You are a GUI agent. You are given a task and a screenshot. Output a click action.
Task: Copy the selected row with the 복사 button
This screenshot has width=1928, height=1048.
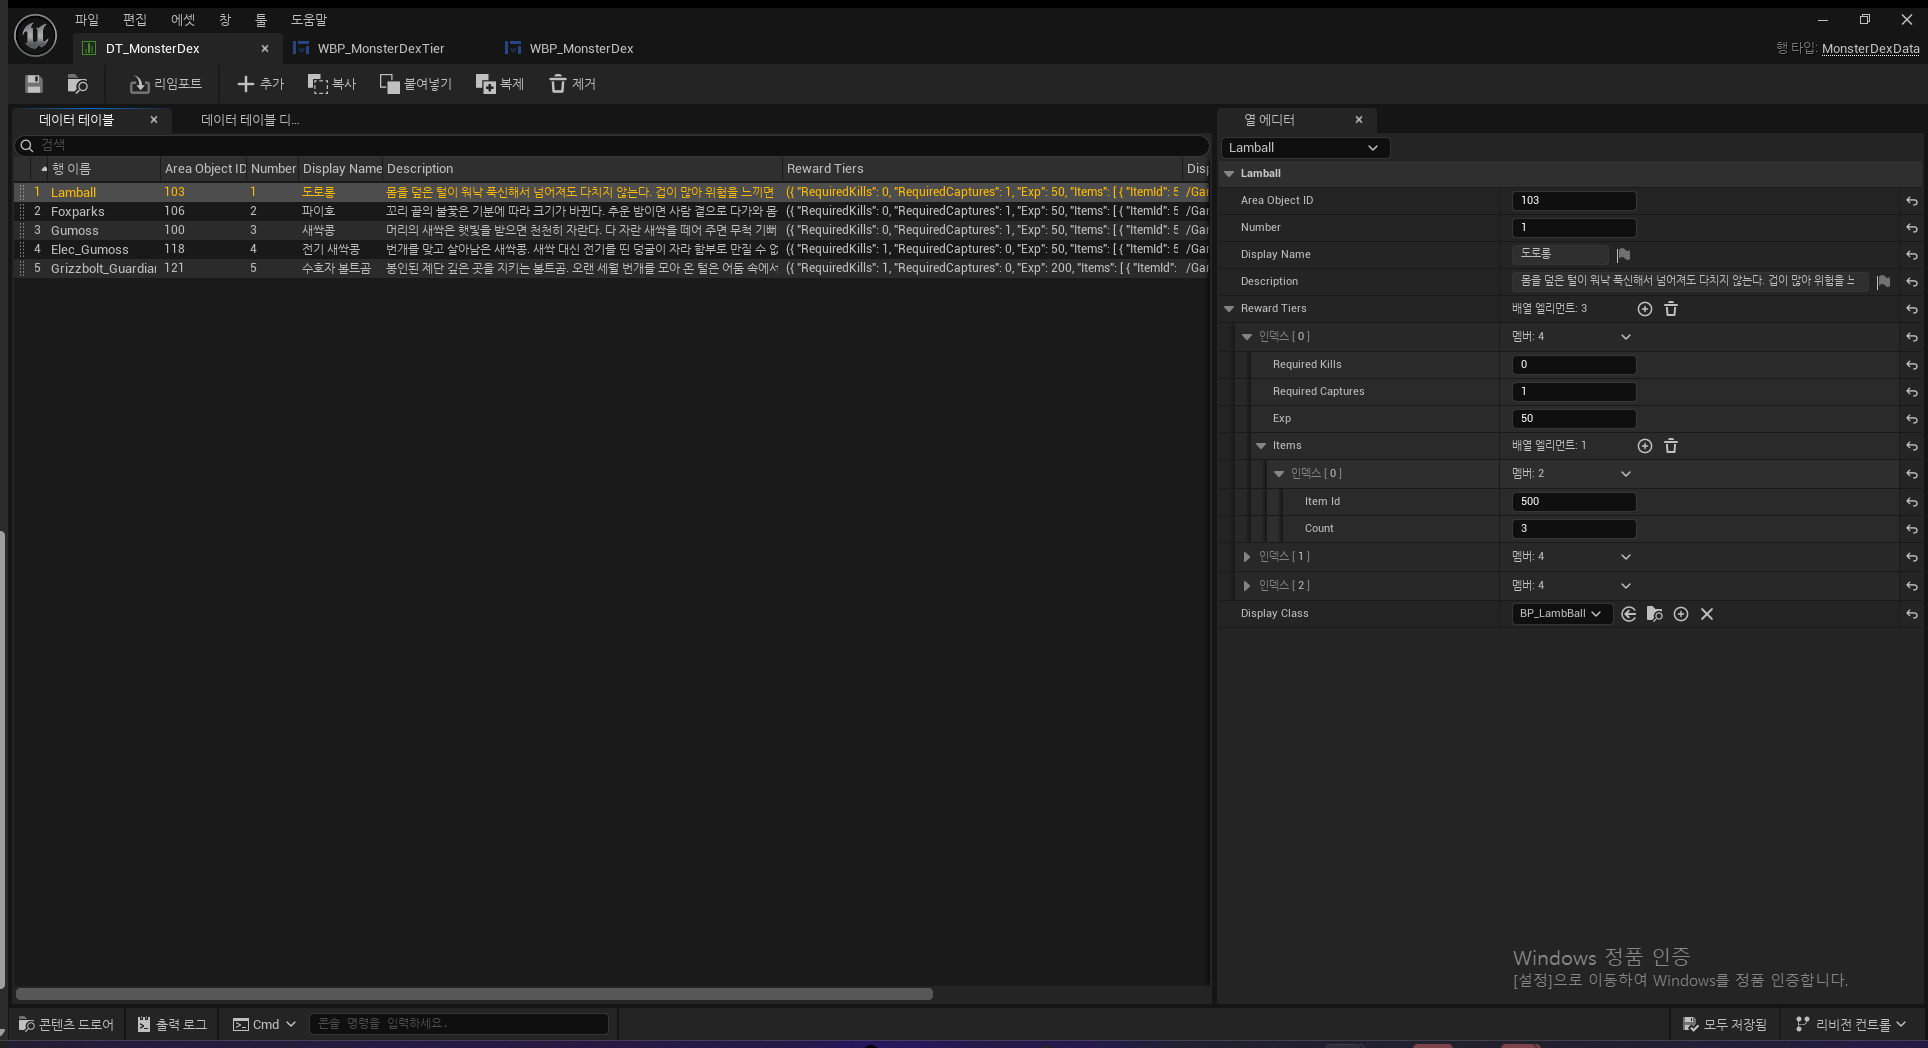click(332, 84)
